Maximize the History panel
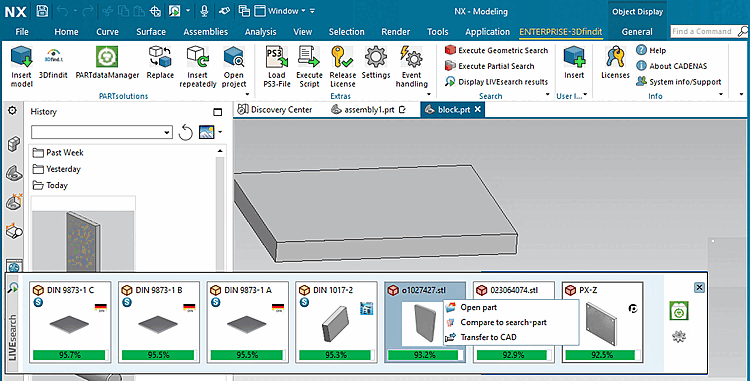750x381 pixels. [218, 112]
